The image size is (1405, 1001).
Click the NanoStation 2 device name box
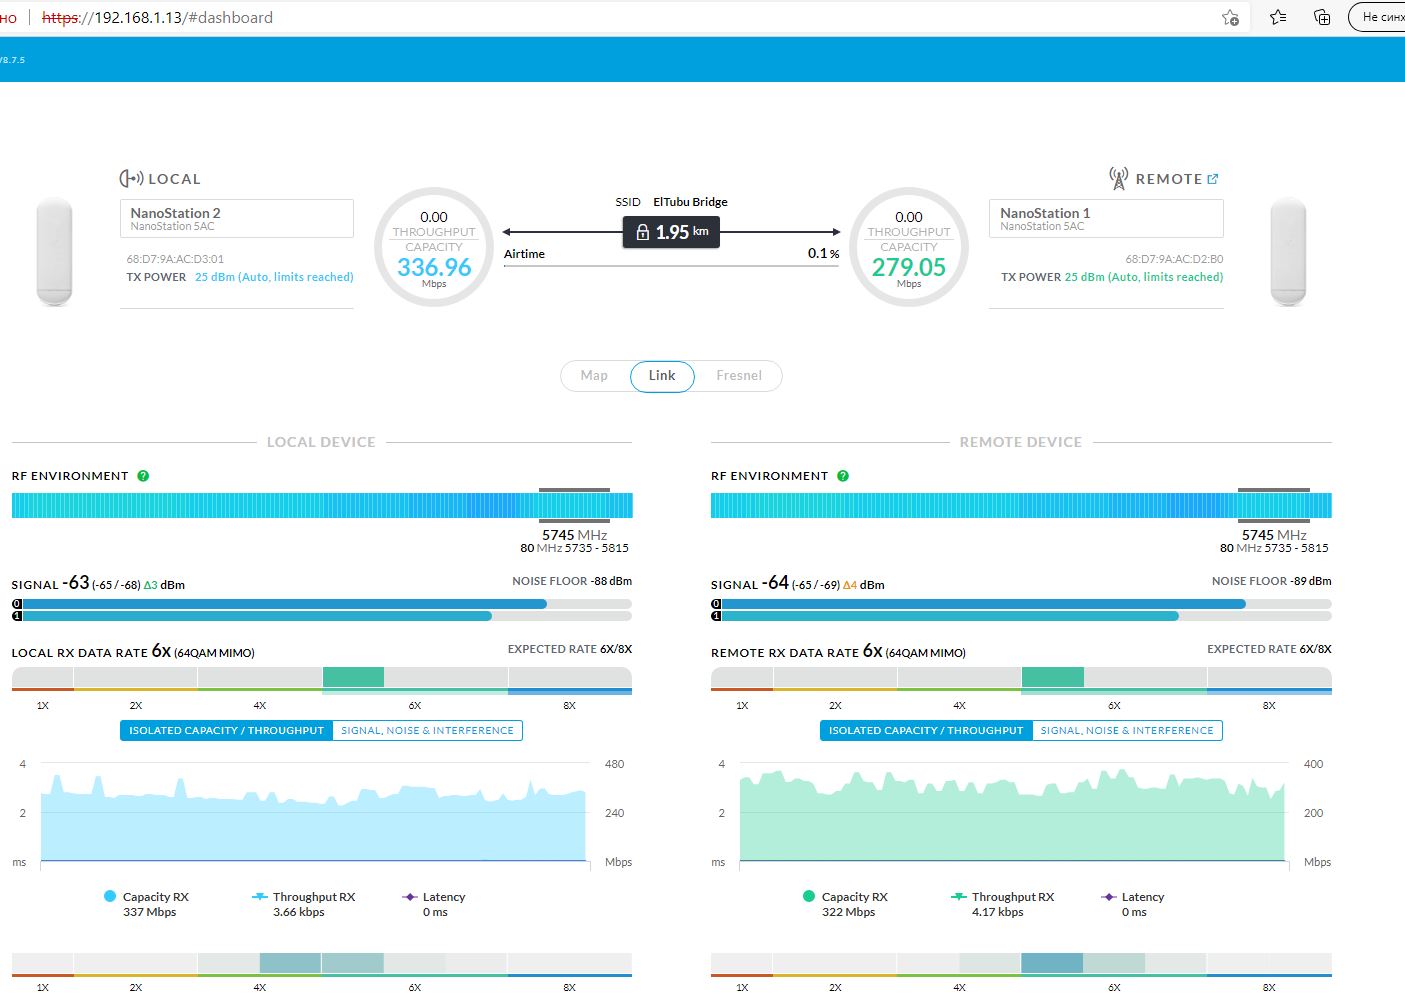click(x=237, y=218)
